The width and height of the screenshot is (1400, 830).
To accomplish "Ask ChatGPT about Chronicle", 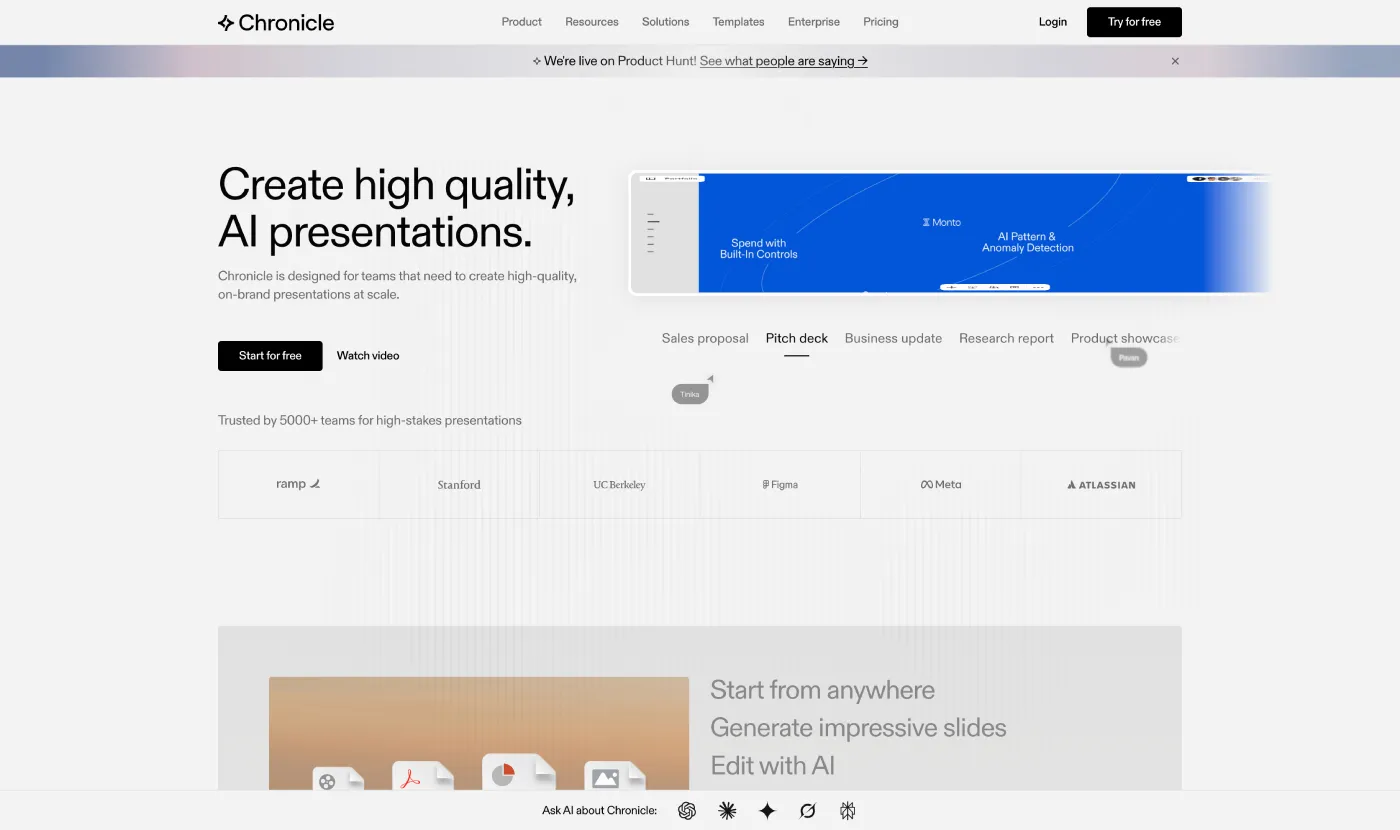I will [x=687, y=811].
